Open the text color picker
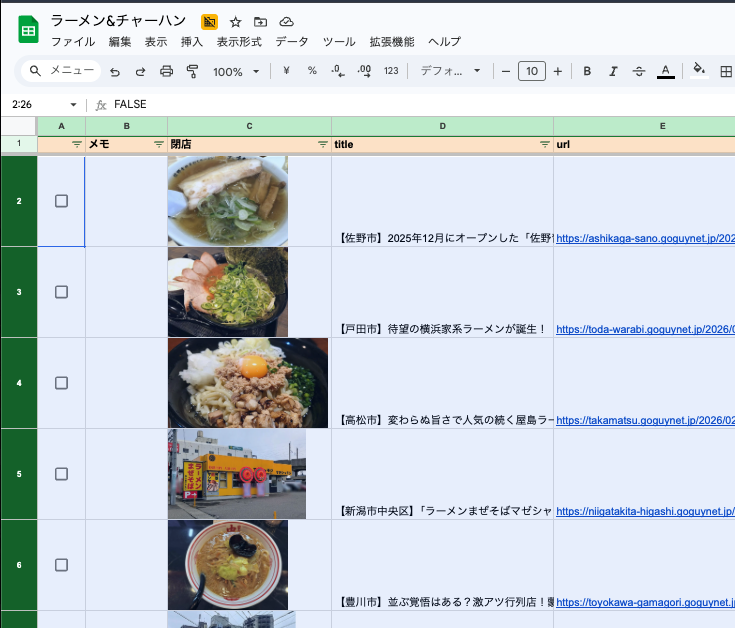The width and height of the screenshot is (735, 628). point(665,71)
